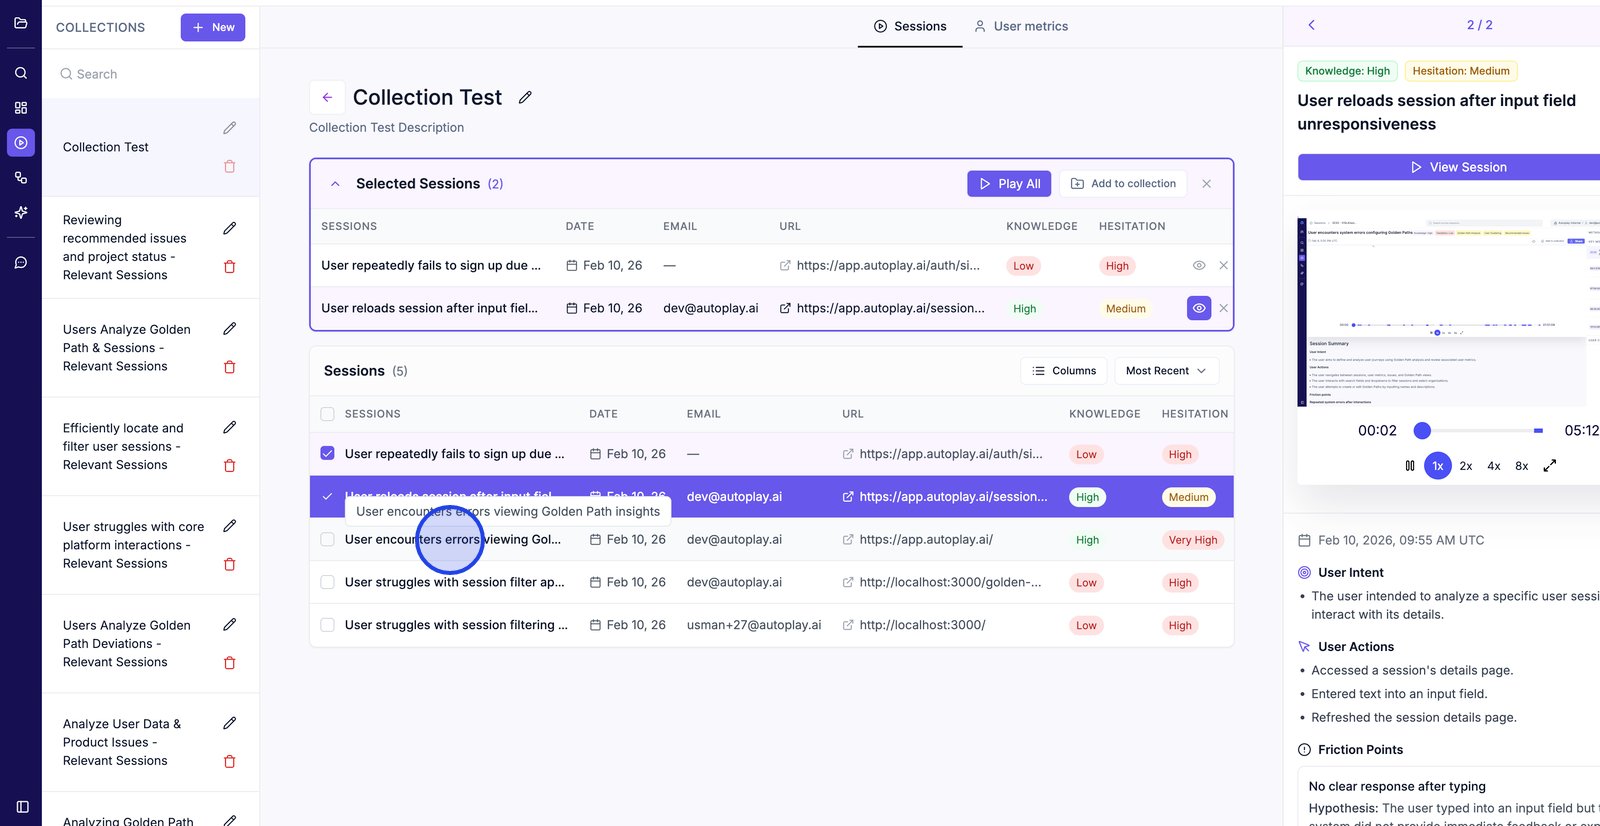The width and height of the screenshot is (1600, 826).
Task: Delete the Users Analyze Golden Path & Sessions collection
Action: [230, 367]
